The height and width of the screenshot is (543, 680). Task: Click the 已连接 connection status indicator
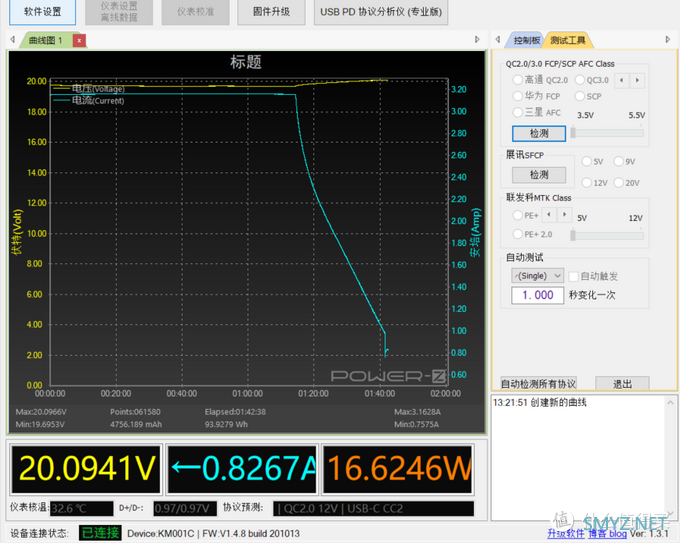(x=100, y=533)
